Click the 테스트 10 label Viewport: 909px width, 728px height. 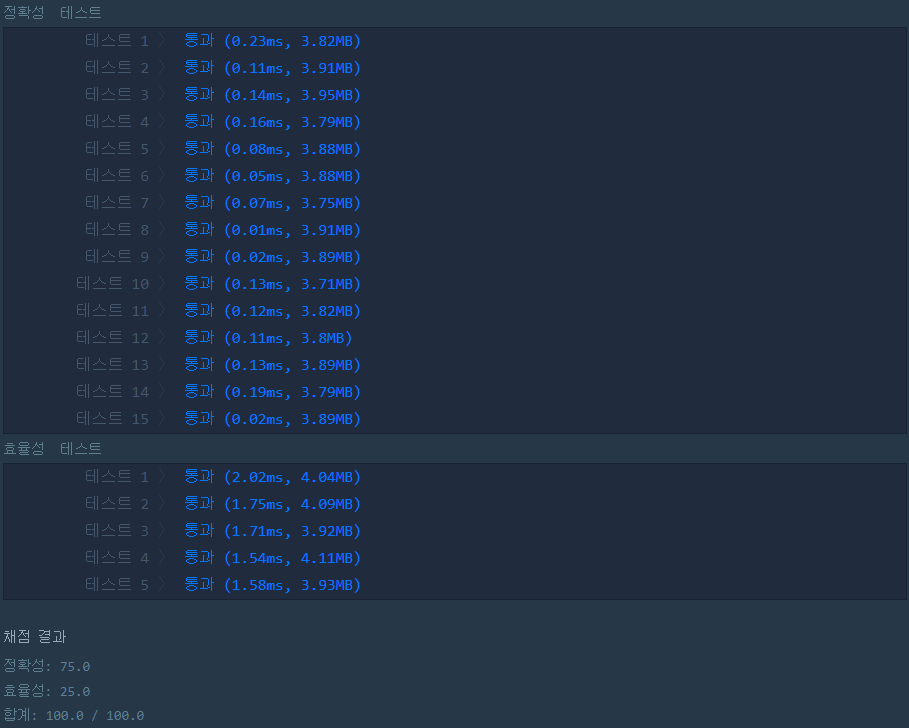[112, 284]
